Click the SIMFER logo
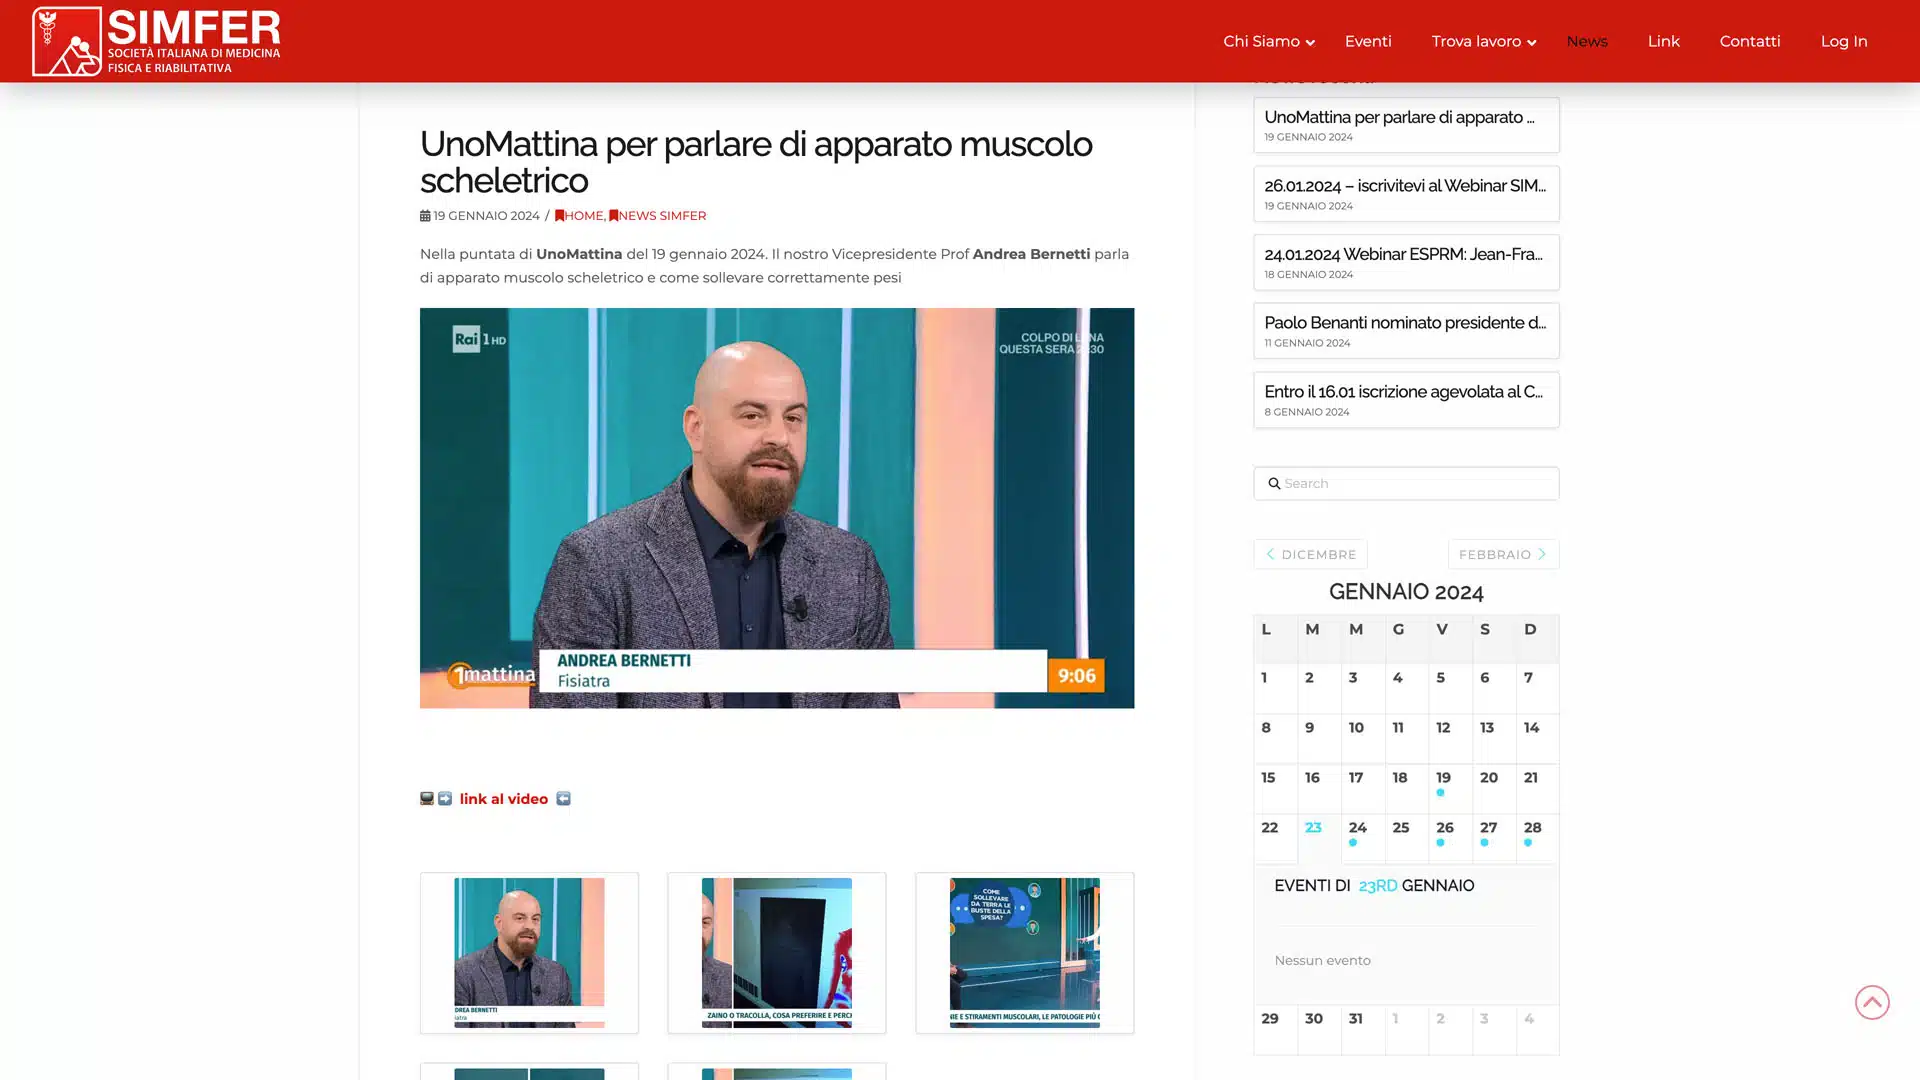This screenshot has height=1080, width=1920. 156,41
